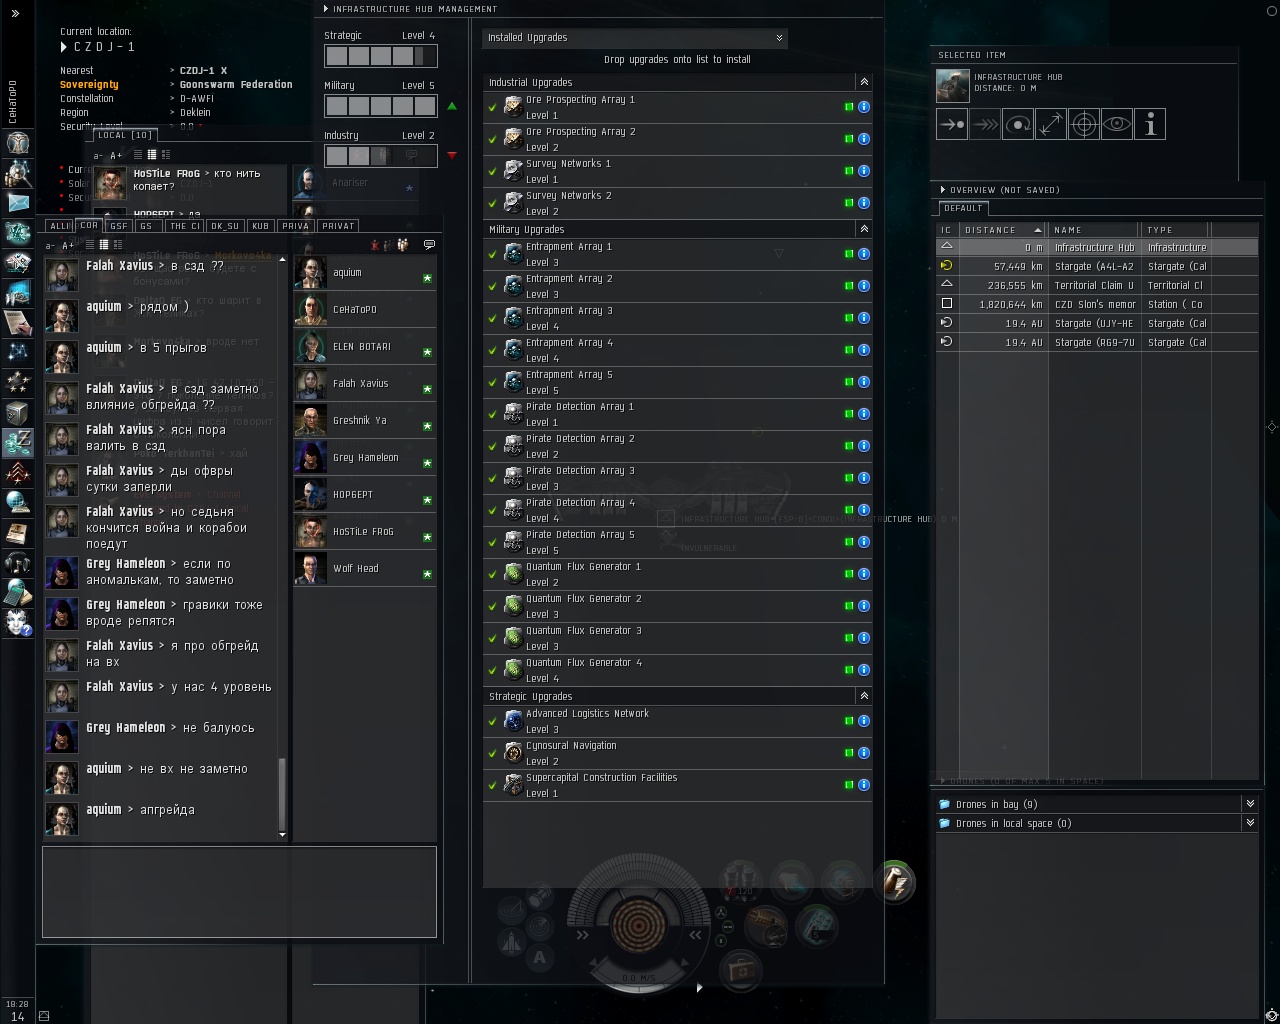The width and height of the screenshot is (1280, 1024).
Task: Lock target on the Infrastructure Hub
Action: click(x=1084, y=125)
